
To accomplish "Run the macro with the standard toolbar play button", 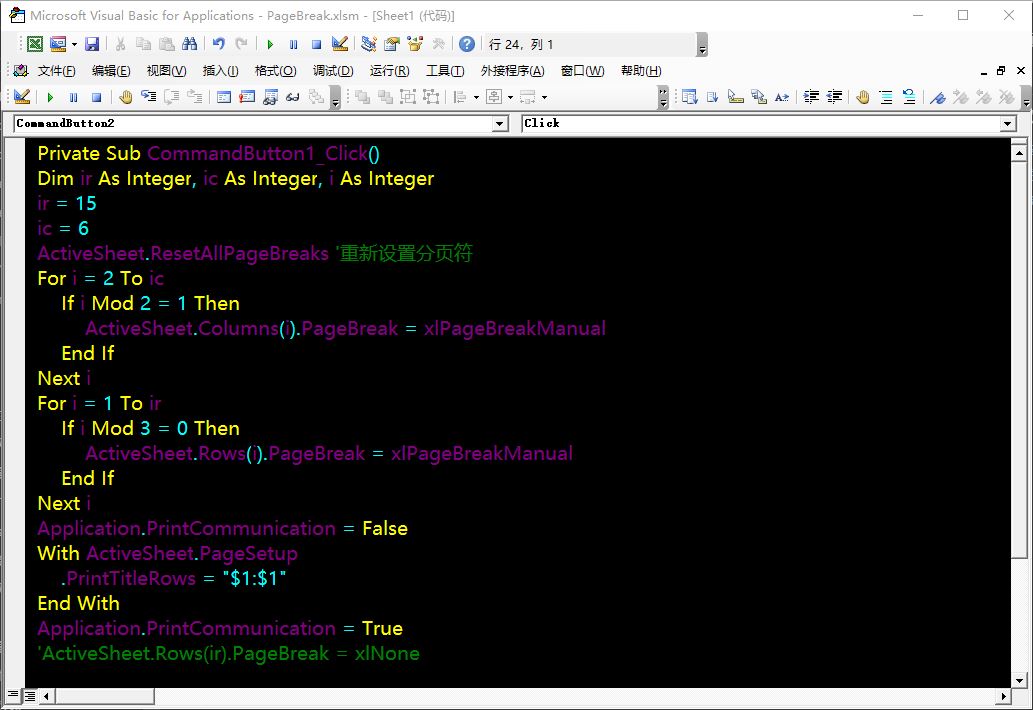I will 270,44.
